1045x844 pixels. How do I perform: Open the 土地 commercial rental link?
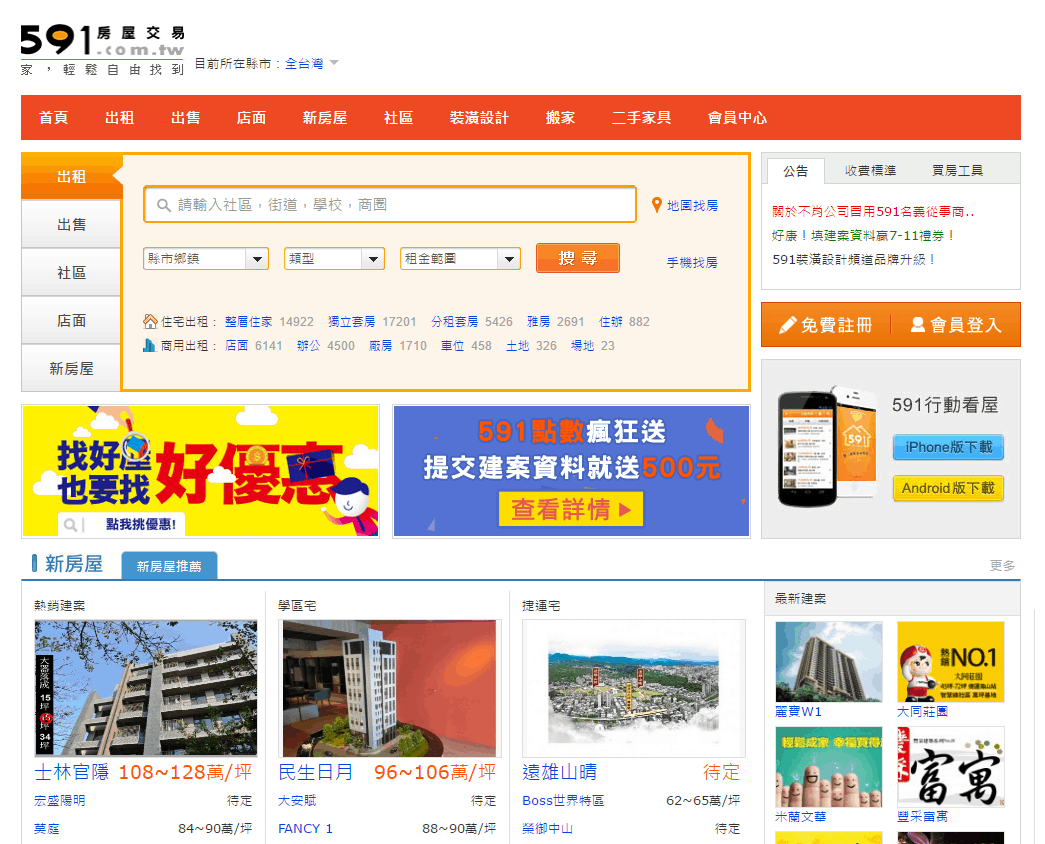tap(517, 345)
